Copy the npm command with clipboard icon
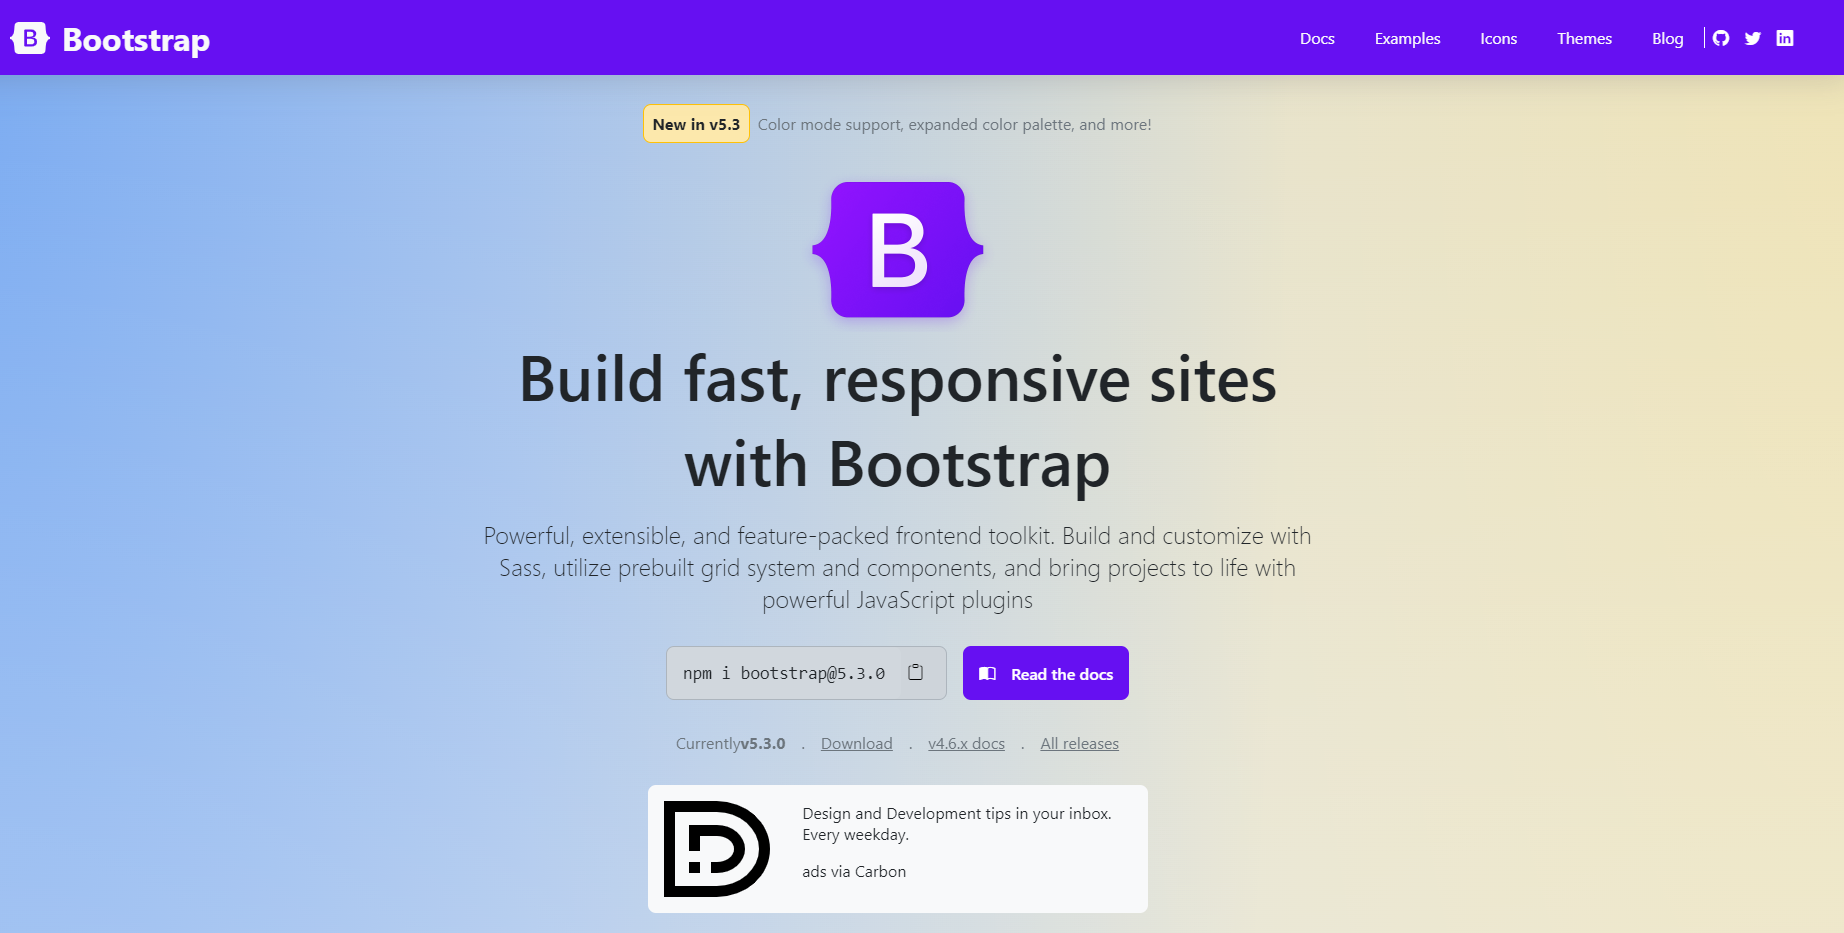The height and width of the screenshot is (933, 1844). point(915,673)
